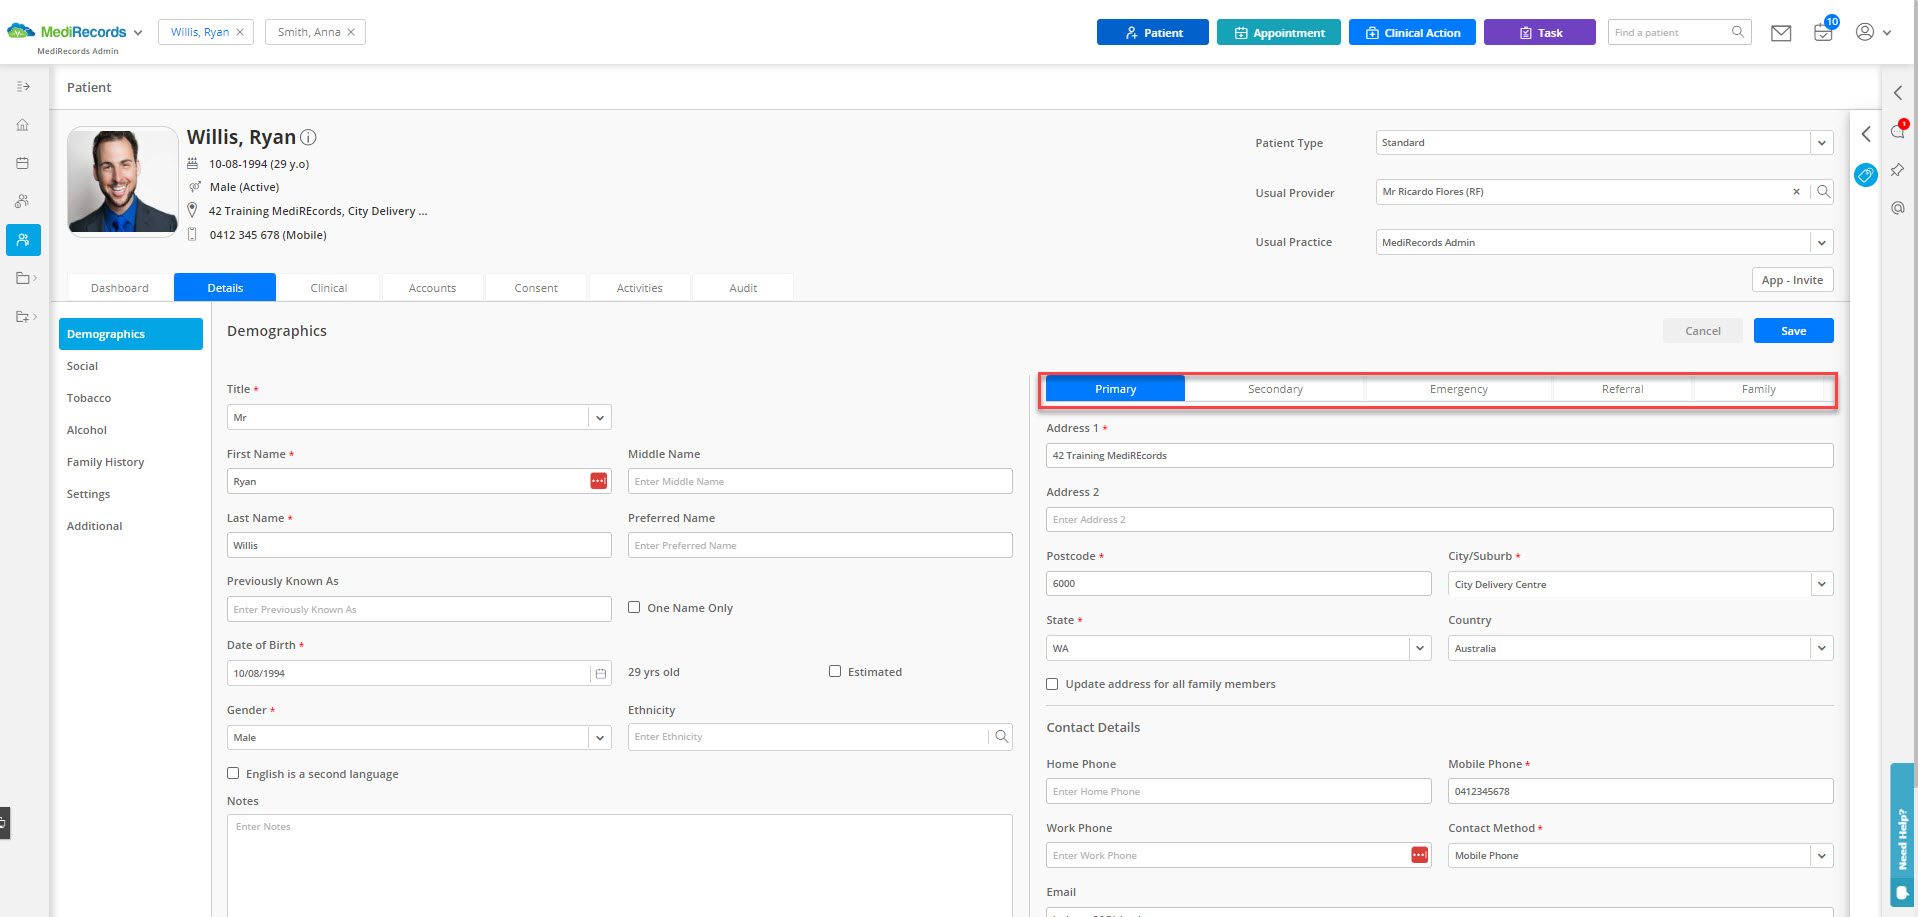Expand the left sidebar menu toggle
This screenshot has height=917, width=1918.
pos(23,87)
